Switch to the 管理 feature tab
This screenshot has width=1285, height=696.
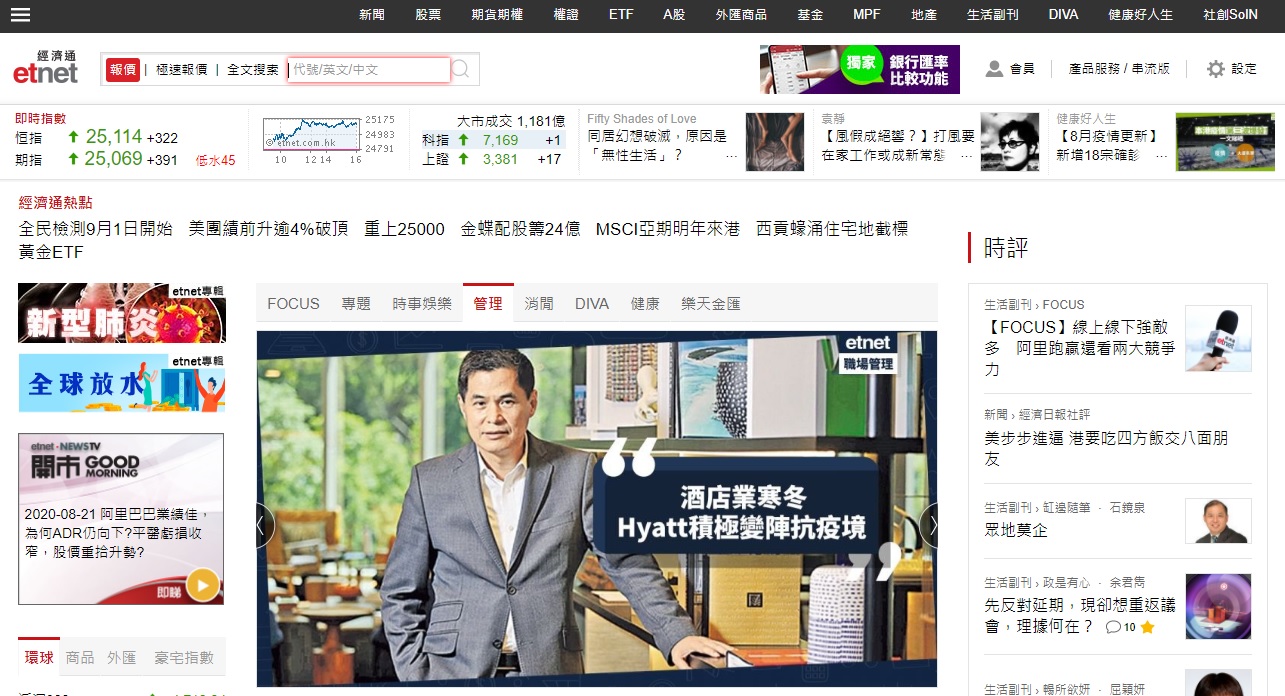tap(488, 303)
